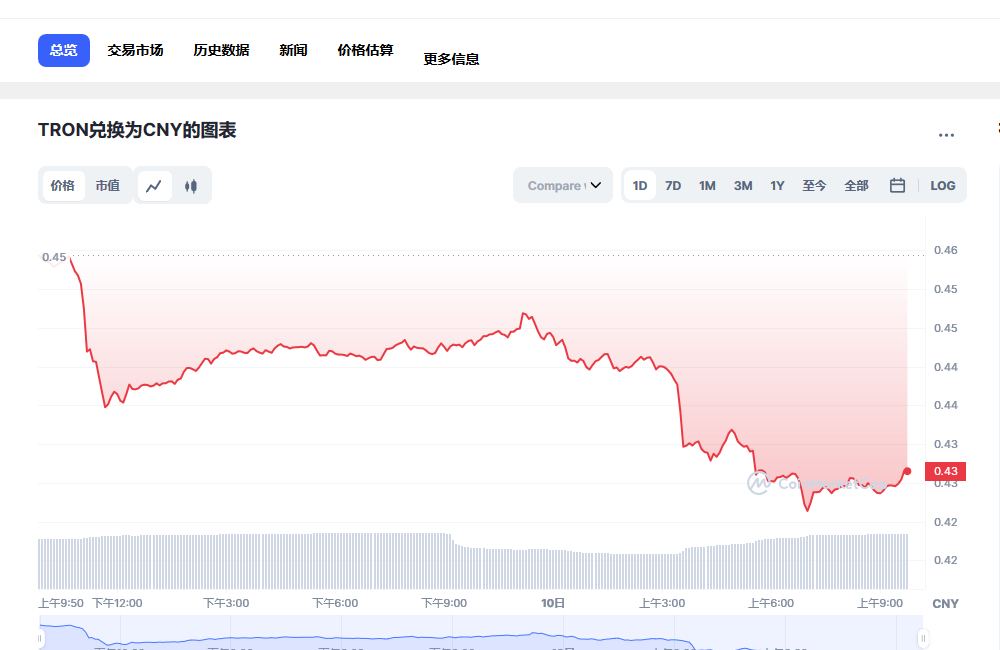Click right handle of range slider

[922, 638]
